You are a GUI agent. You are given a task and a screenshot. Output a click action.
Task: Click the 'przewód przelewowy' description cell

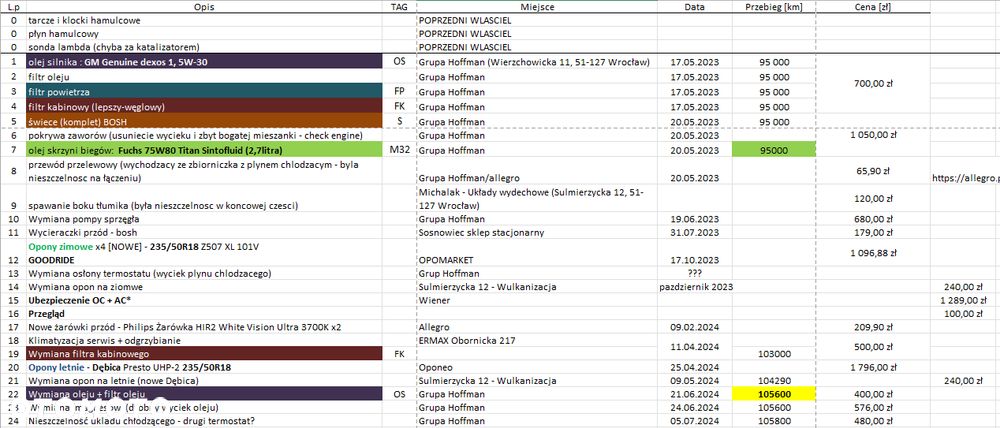tap(204, 172)
